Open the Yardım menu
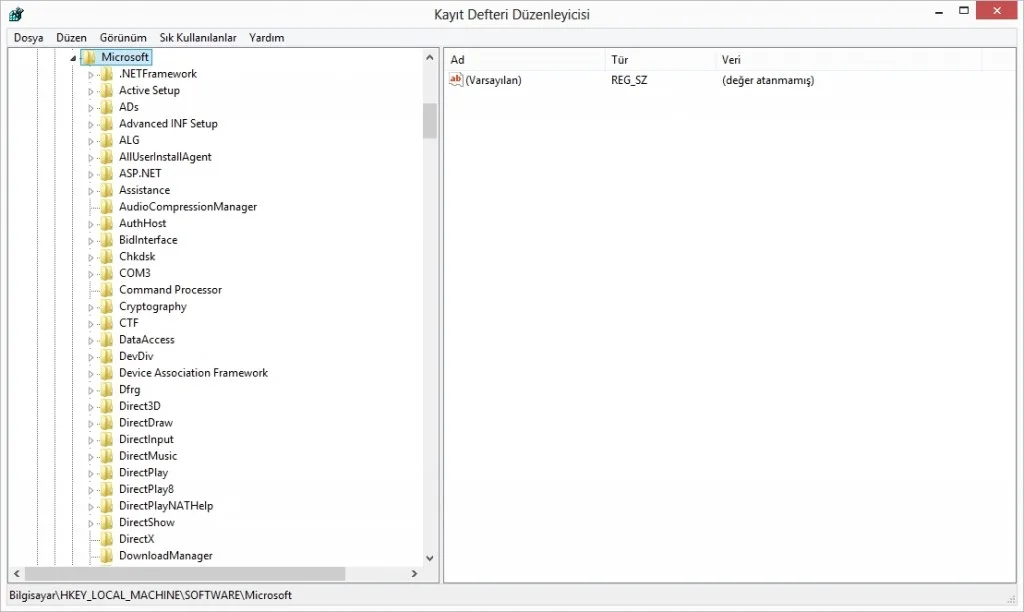The width and height of the screenshot is (1024, 612). pos(266,38)
